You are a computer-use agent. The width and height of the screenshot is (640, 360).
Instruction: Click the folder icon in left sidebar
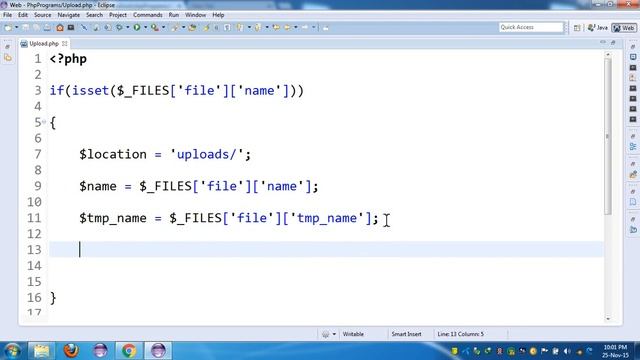coord(8,58)
